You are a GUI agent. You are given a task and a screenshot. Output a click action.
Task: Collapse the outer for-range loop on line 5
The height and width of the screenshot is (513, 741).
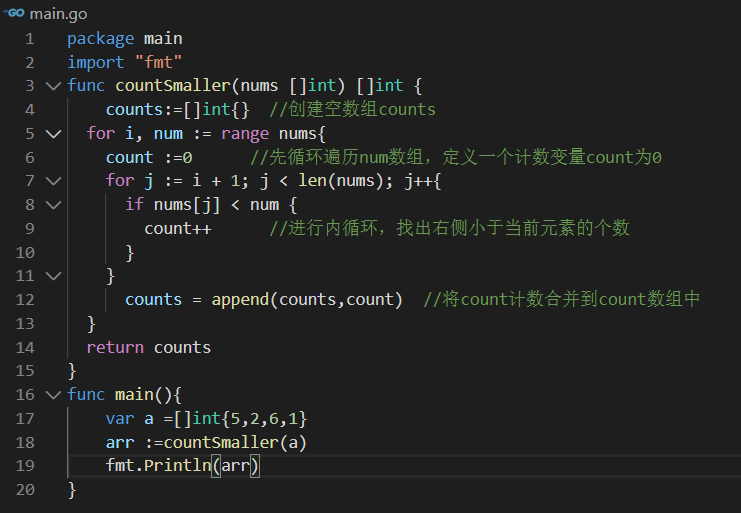tap(53, 134)
